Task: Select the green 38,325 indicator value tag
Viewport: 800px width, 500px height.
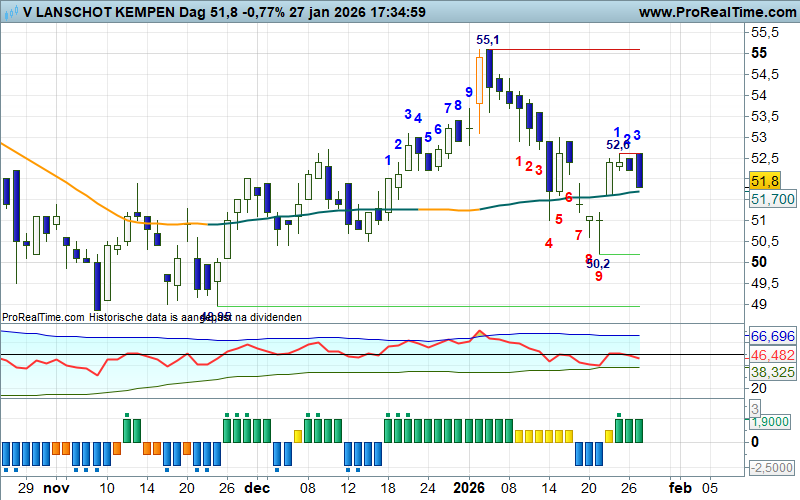Action: pos(771,371)
